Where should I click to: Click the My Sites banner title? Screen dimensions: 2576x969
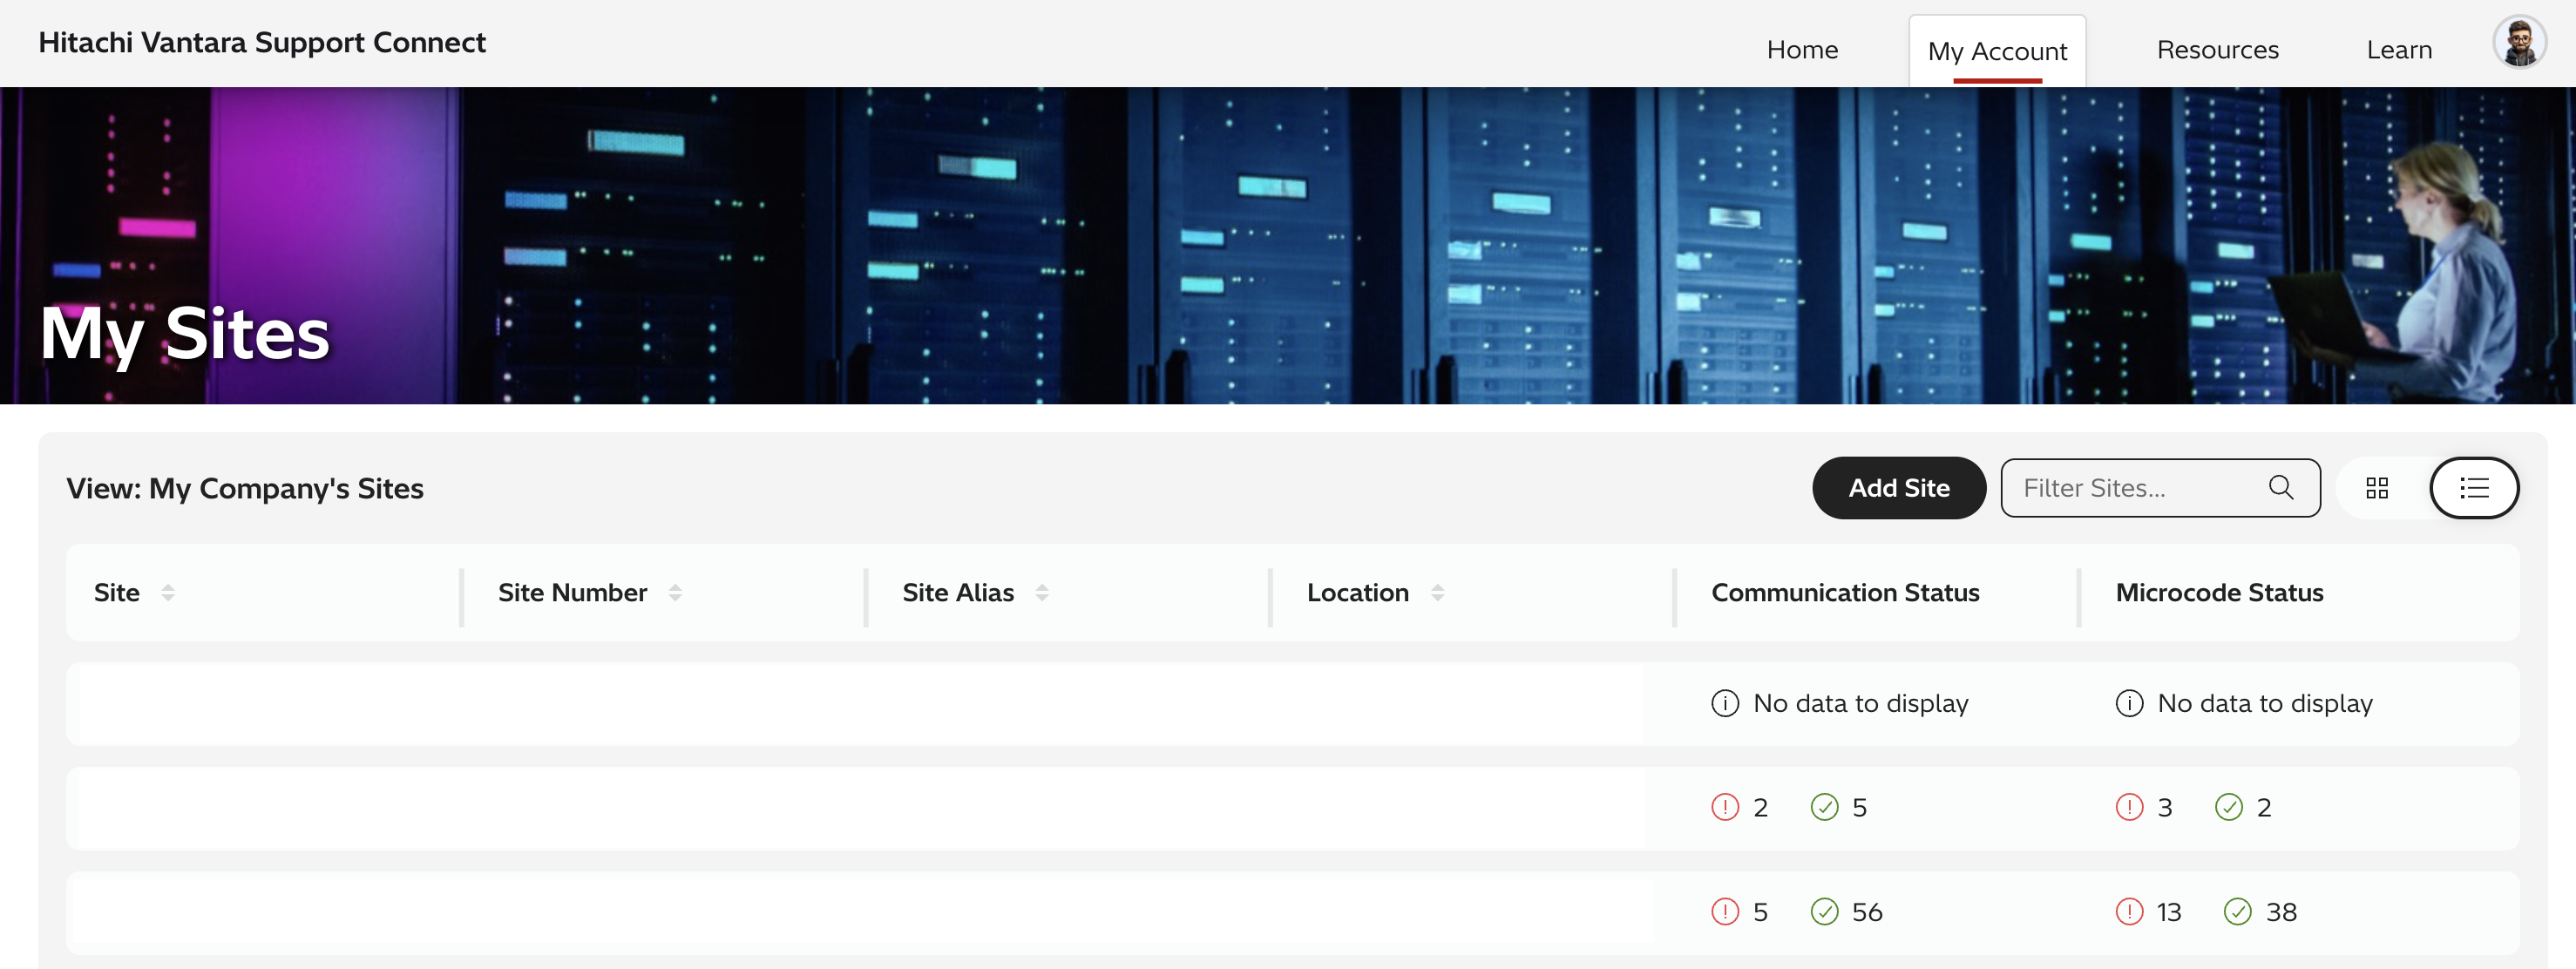point(185,334)
